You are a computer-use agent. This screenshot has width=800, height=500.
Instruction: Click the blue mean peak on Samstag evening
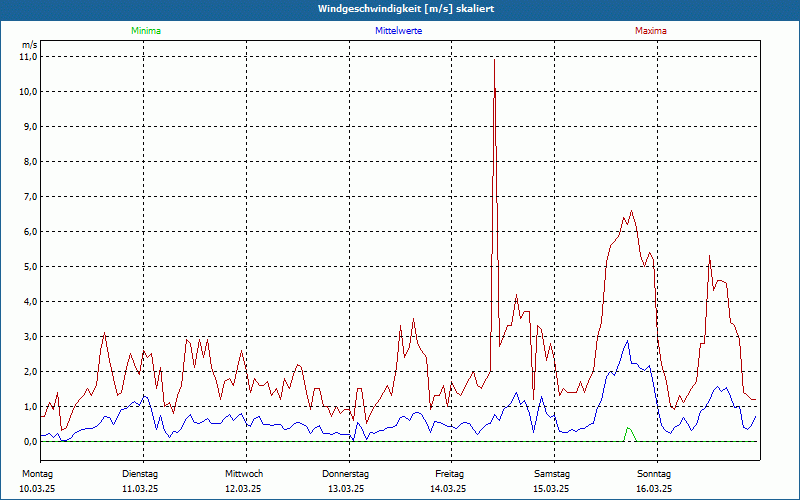click(x=628, y=341)
